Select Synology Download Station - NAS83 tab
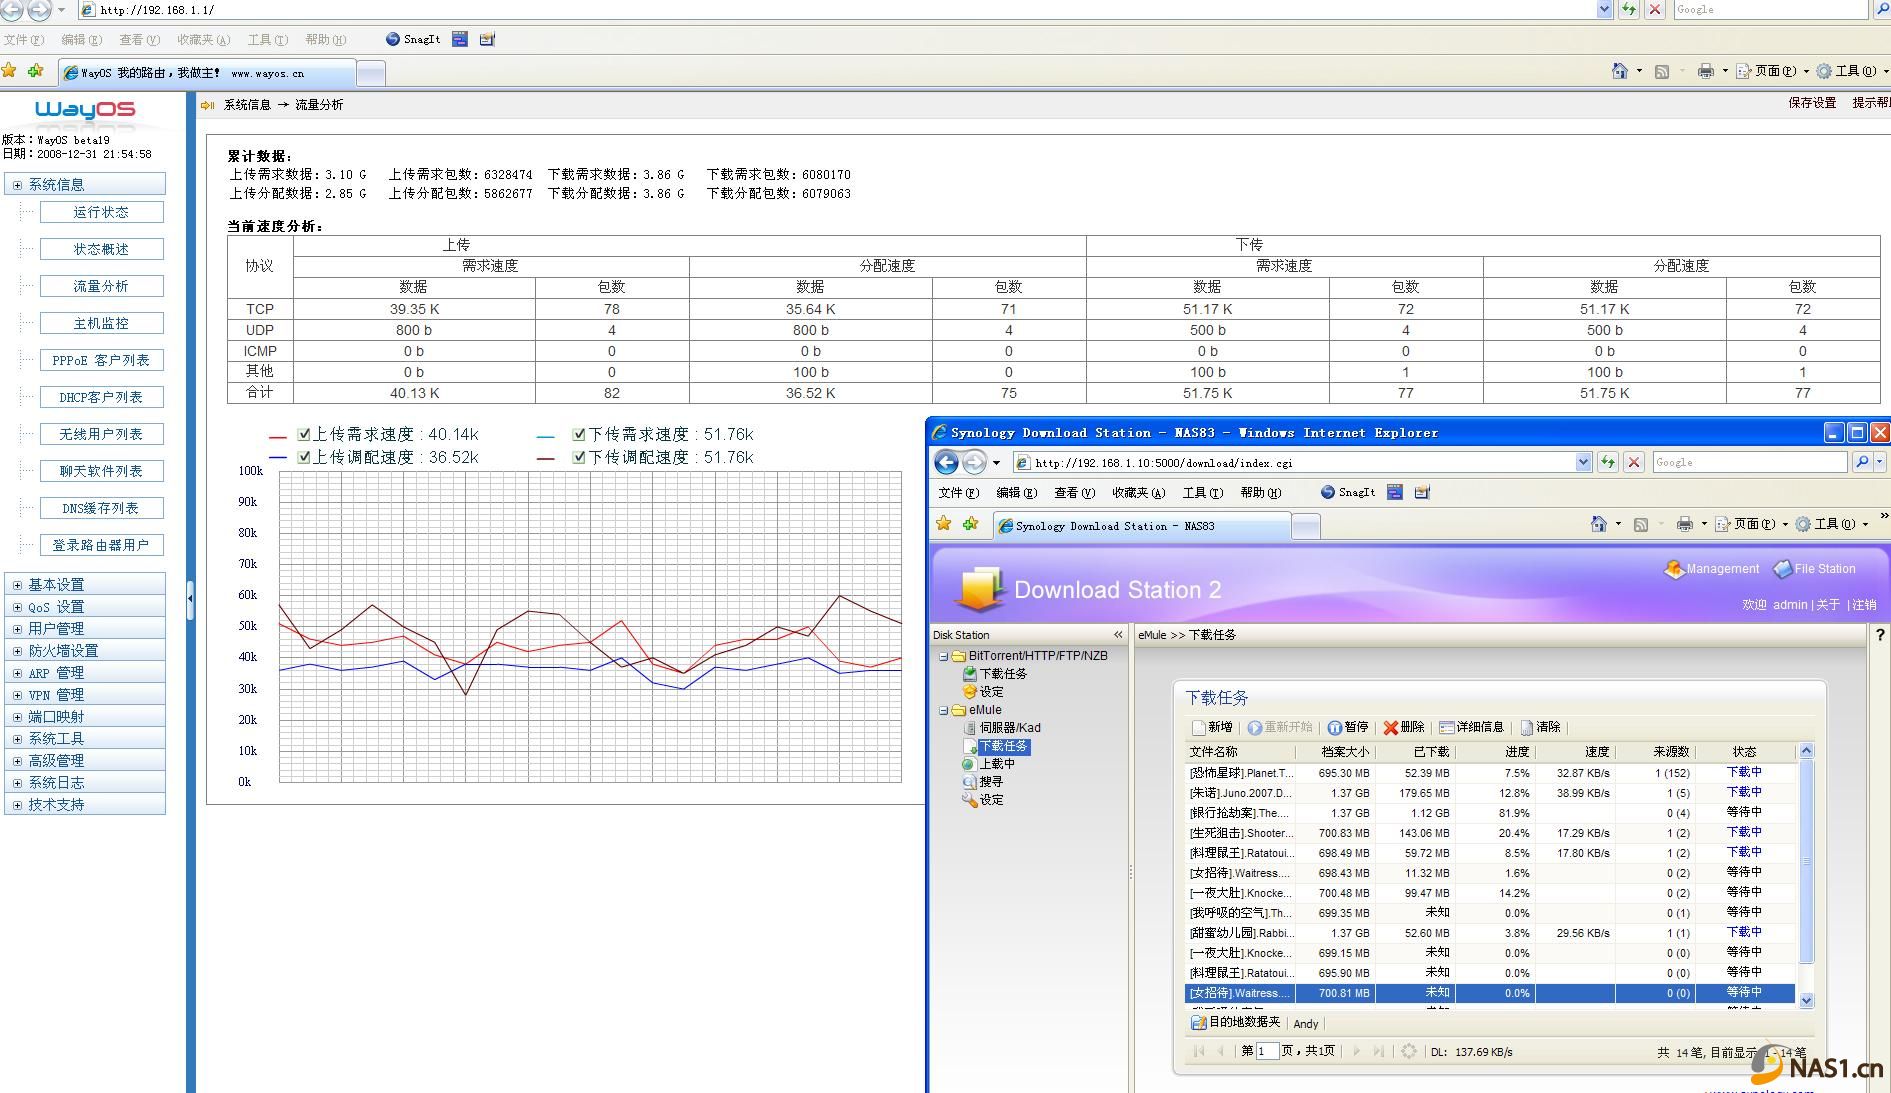Viewport: 1891px width, 1093px height. (x=1141, y=526)
